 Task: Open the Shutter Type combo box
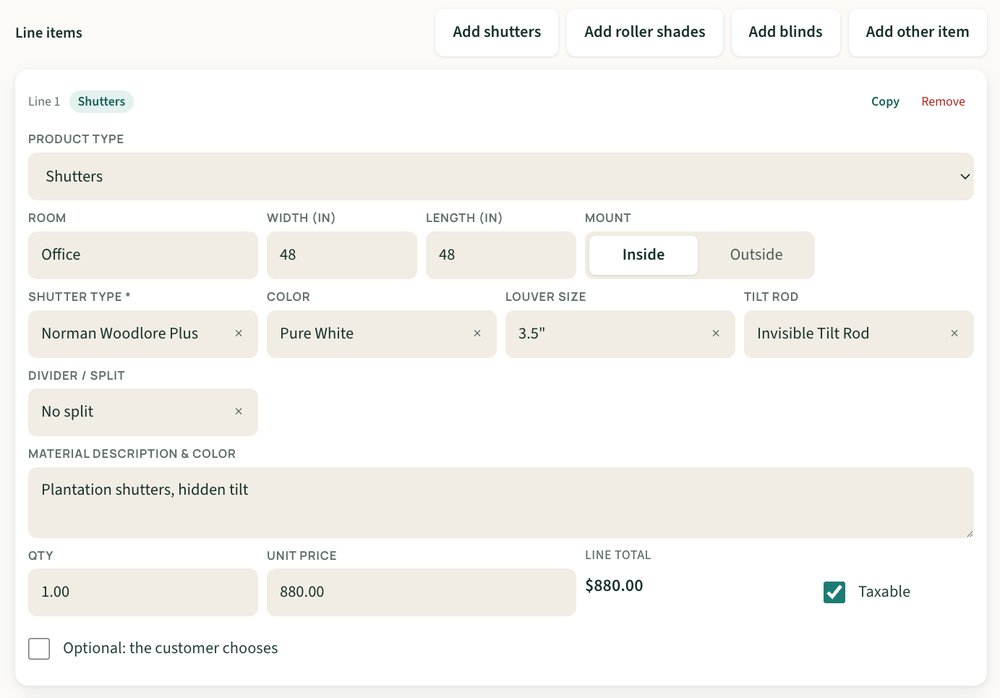pyautogui.click(x=143, y=334)
